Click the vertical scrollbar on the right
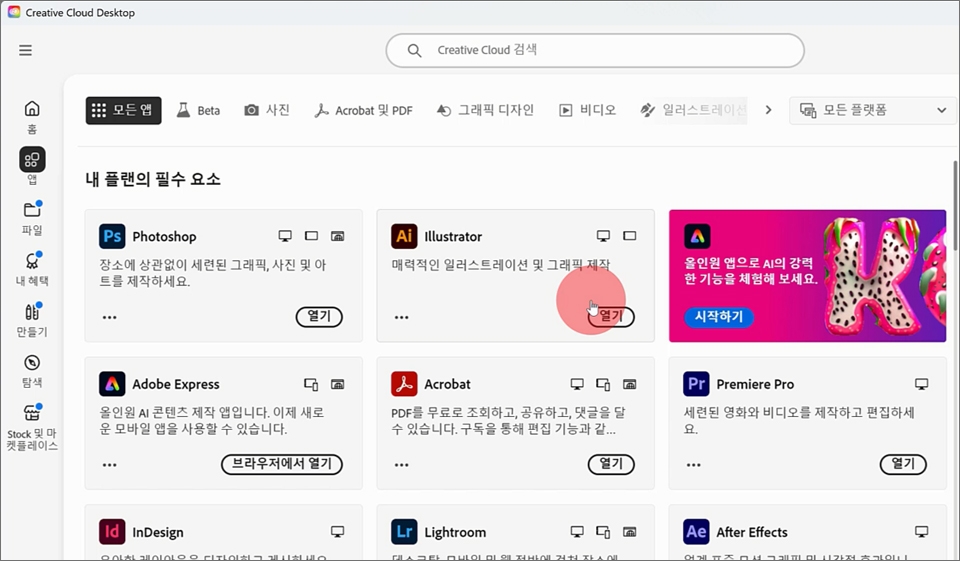 [x=956, y=205]
